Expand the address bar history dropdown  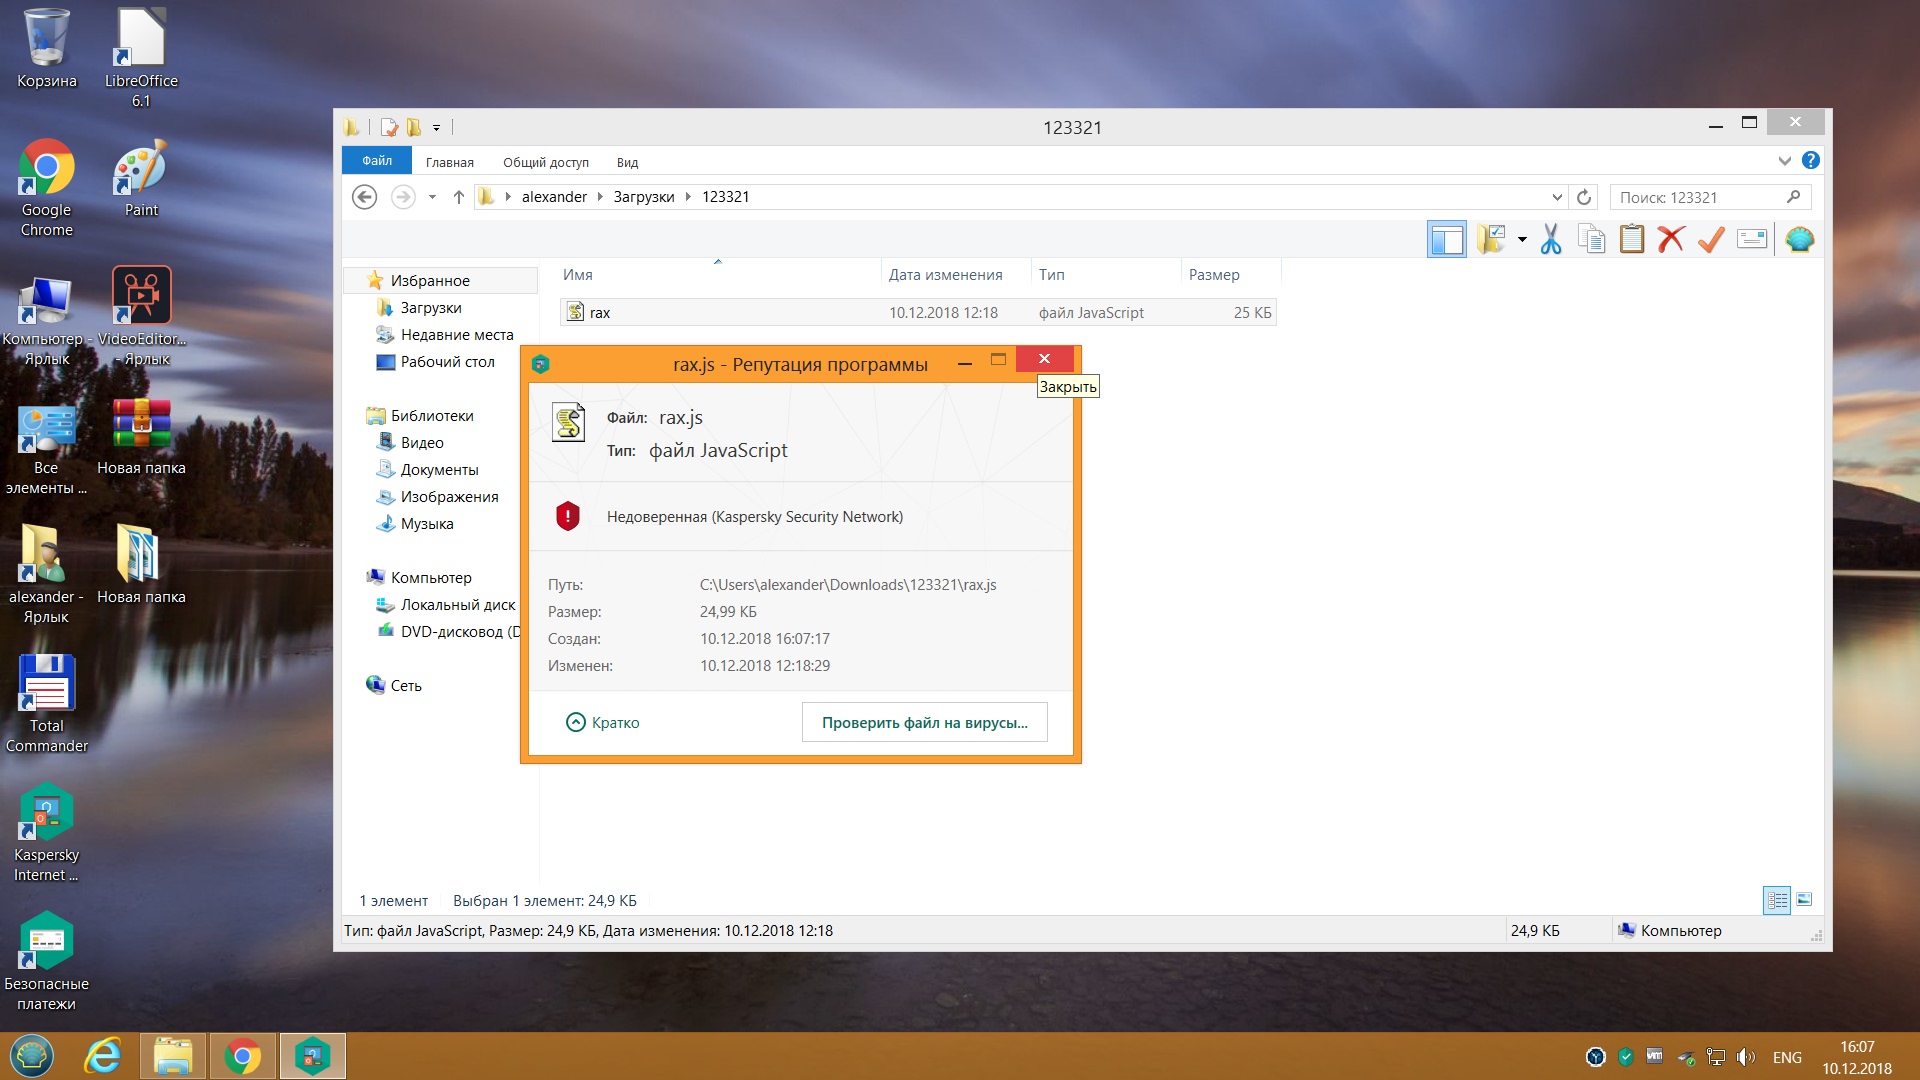[1557, 197]
